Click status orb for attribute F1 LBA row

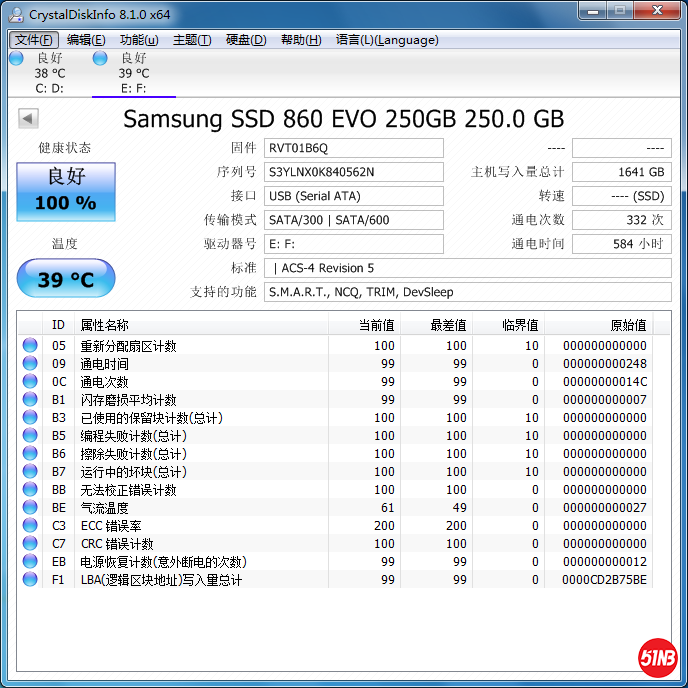coord(30,580)
